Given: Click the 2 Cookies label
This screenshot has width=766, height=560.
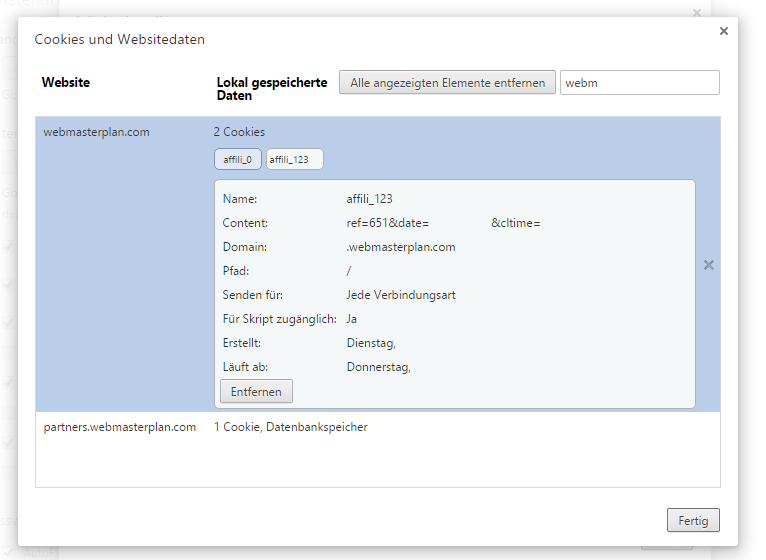Looking at the screenshot, I should (239, 132).
